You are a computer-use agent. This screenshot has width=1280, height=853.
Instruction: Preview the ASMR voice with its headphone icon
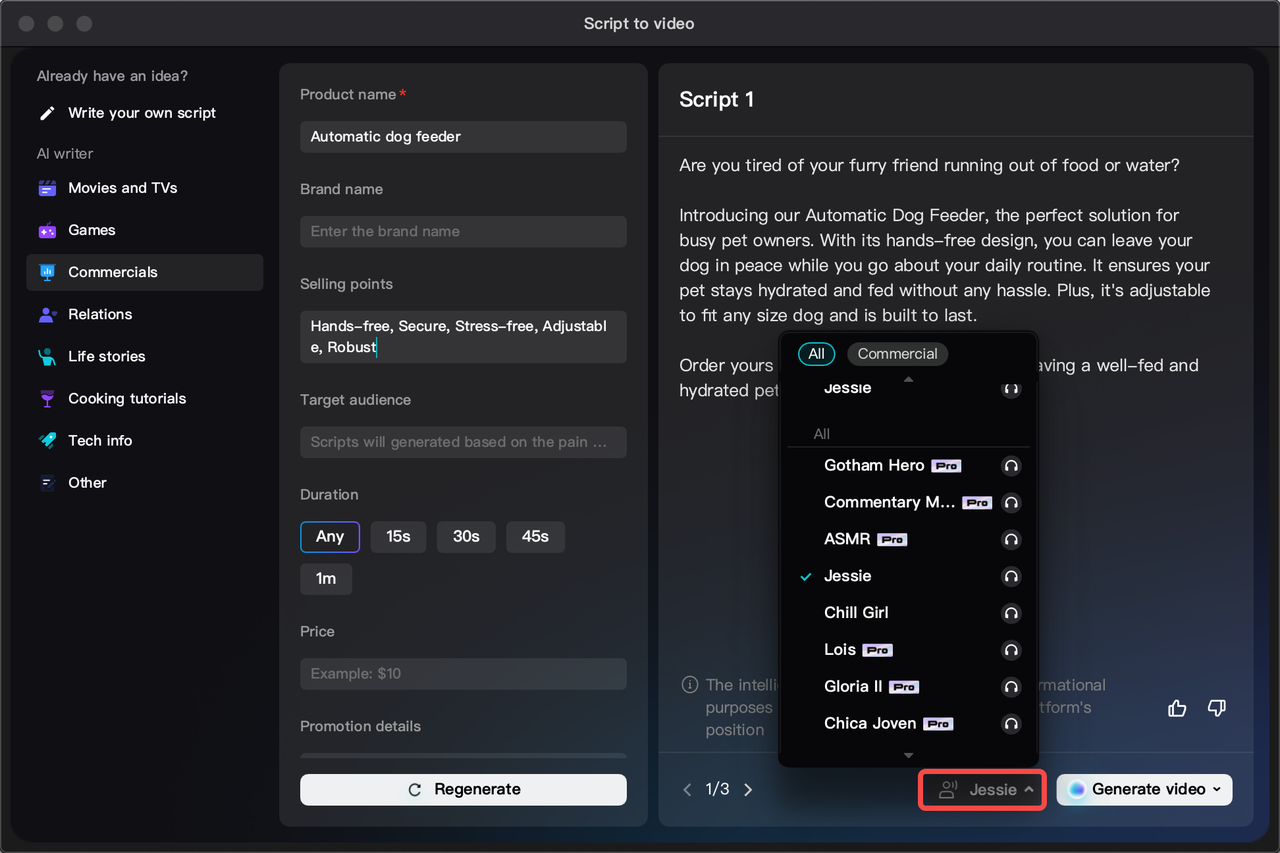tap(1011, 539)
